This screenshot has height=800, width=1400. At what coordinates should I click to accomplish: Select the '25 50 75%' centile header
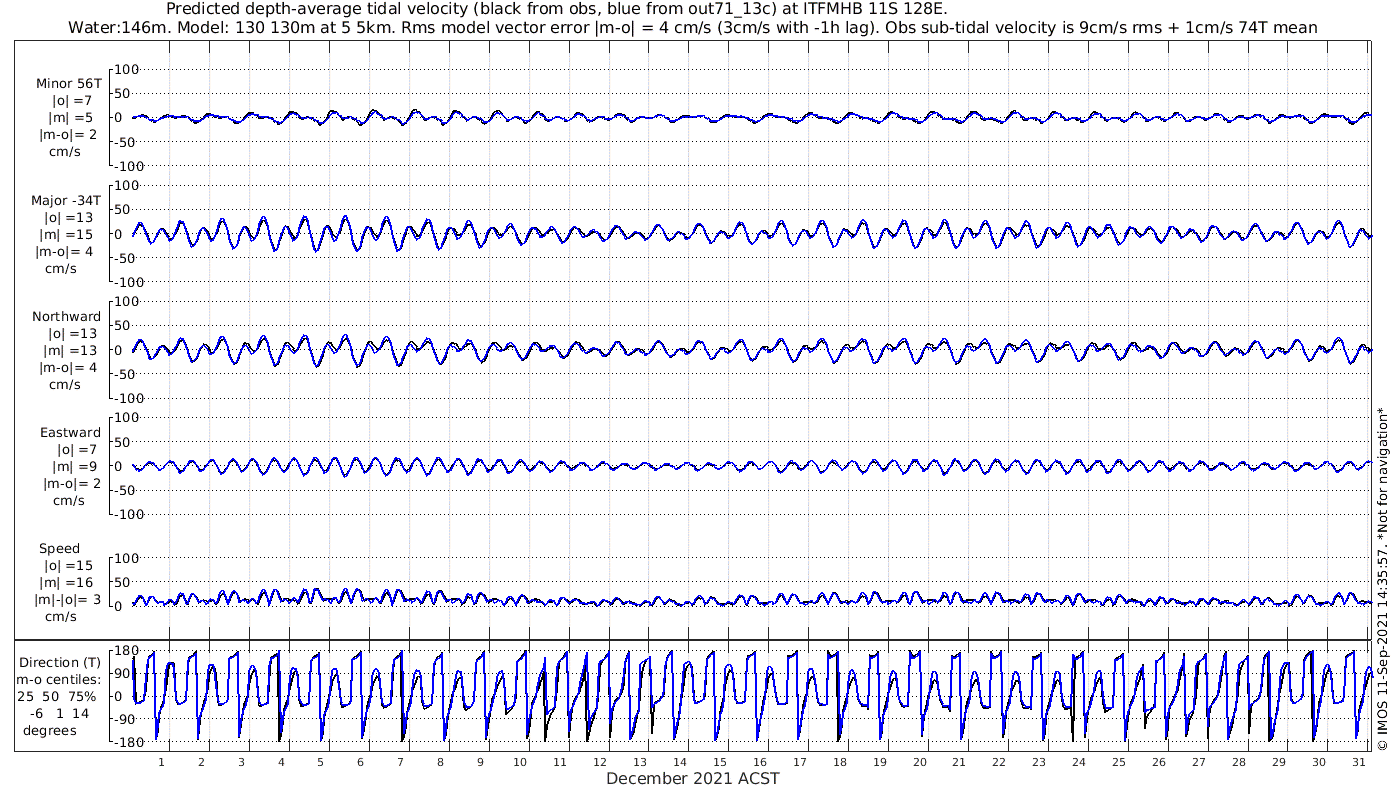tap(59, 696)
